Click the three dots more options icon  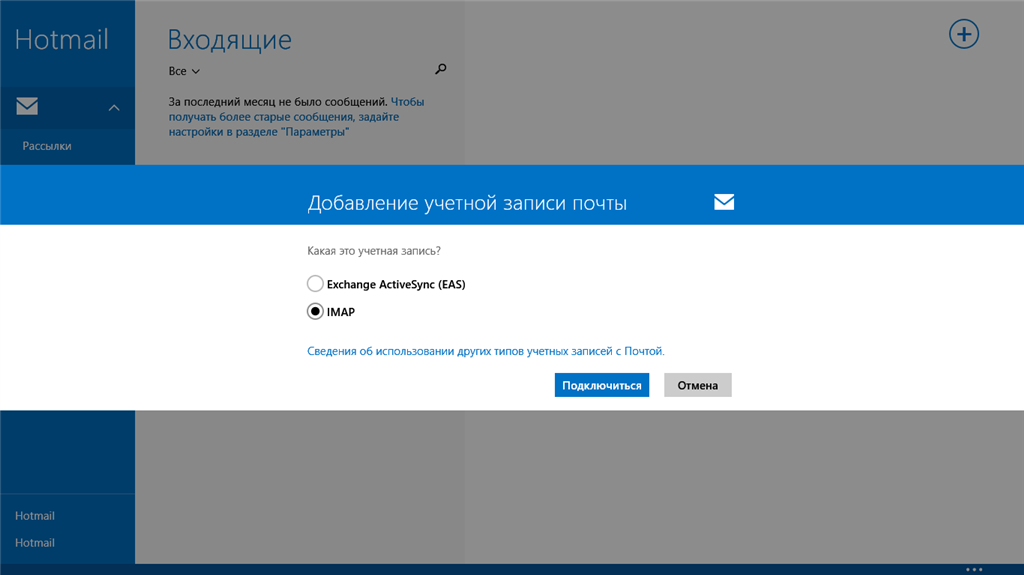[x=974, y=569]
